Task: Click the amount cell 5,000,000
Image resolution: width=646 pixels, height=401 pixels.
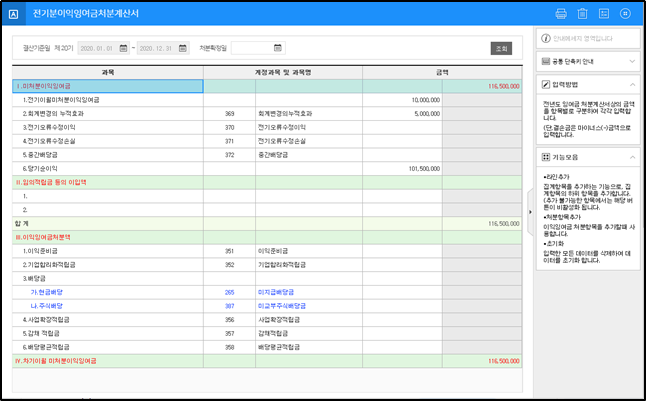Action: [403, 114]
